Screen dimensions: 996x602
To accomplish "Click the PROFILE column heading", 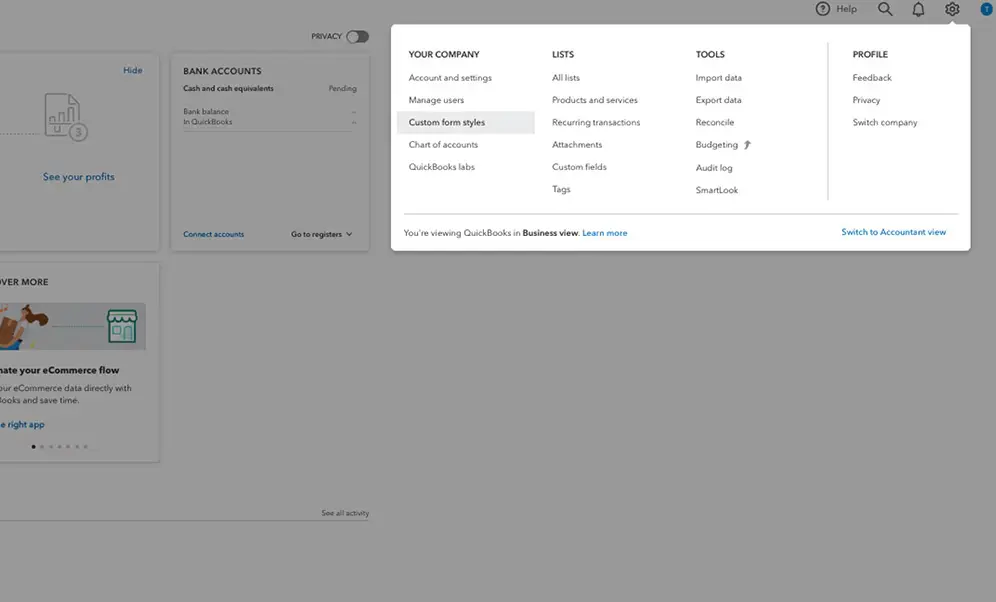I will coord(870,55).
